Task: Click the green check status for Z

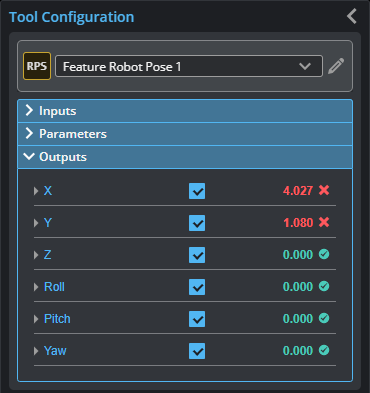Action: (324, 254)
